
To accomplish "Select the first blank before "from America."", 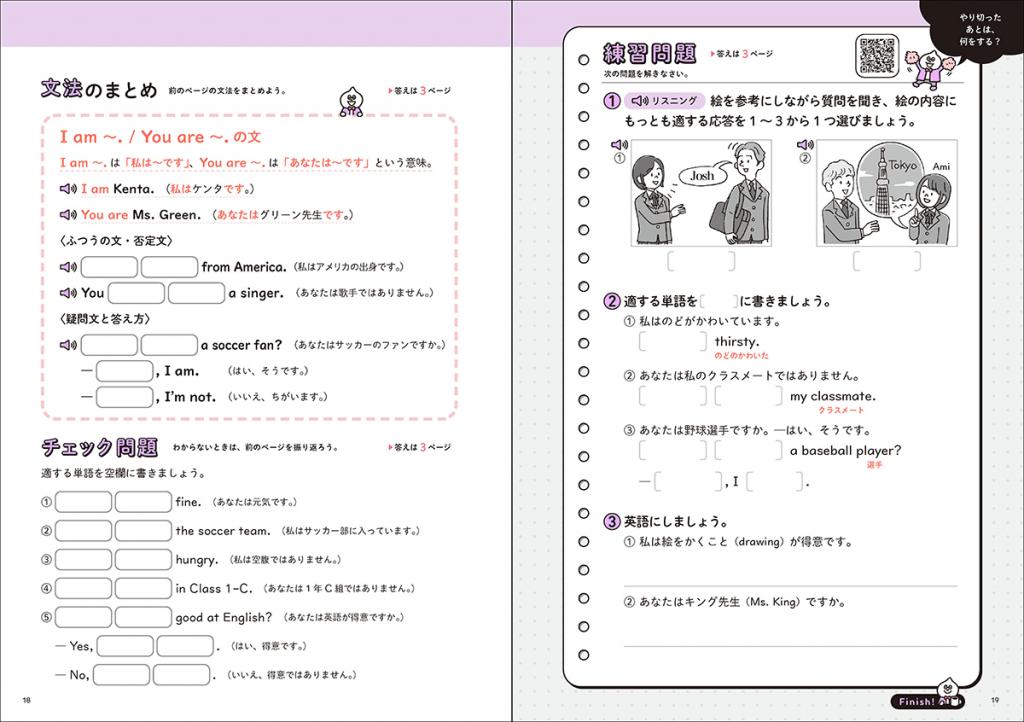I will pos(109,267).
